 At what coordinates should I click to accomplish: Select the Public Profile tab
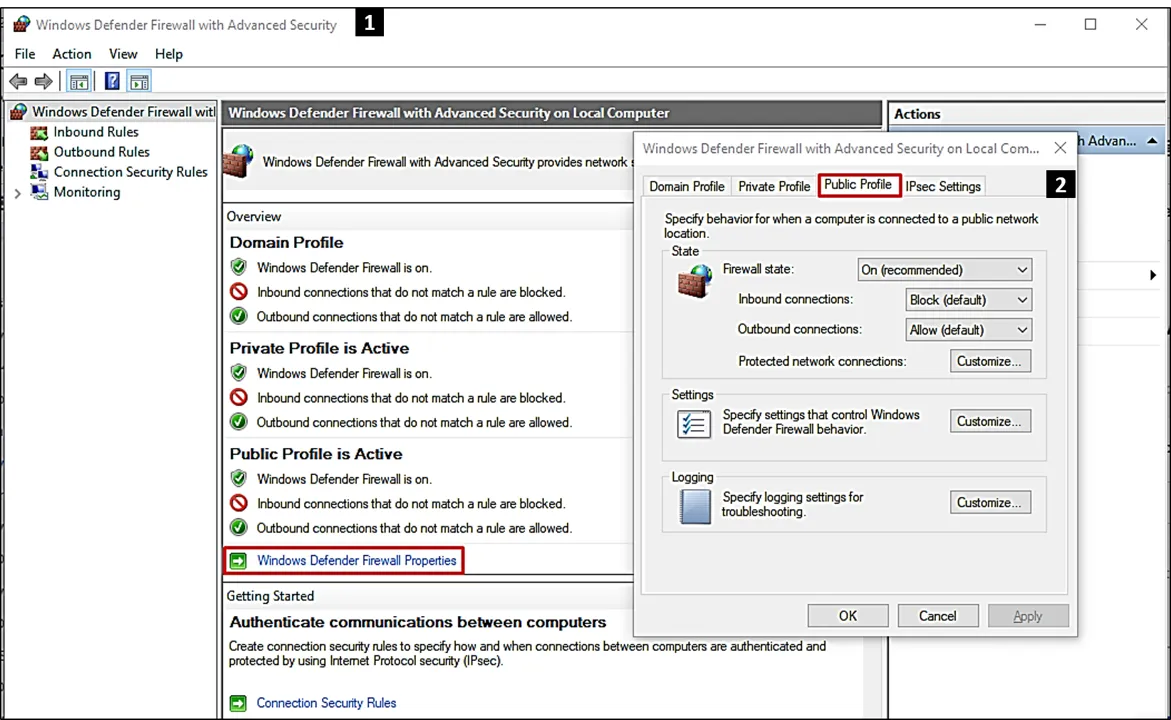pos(858,184)
